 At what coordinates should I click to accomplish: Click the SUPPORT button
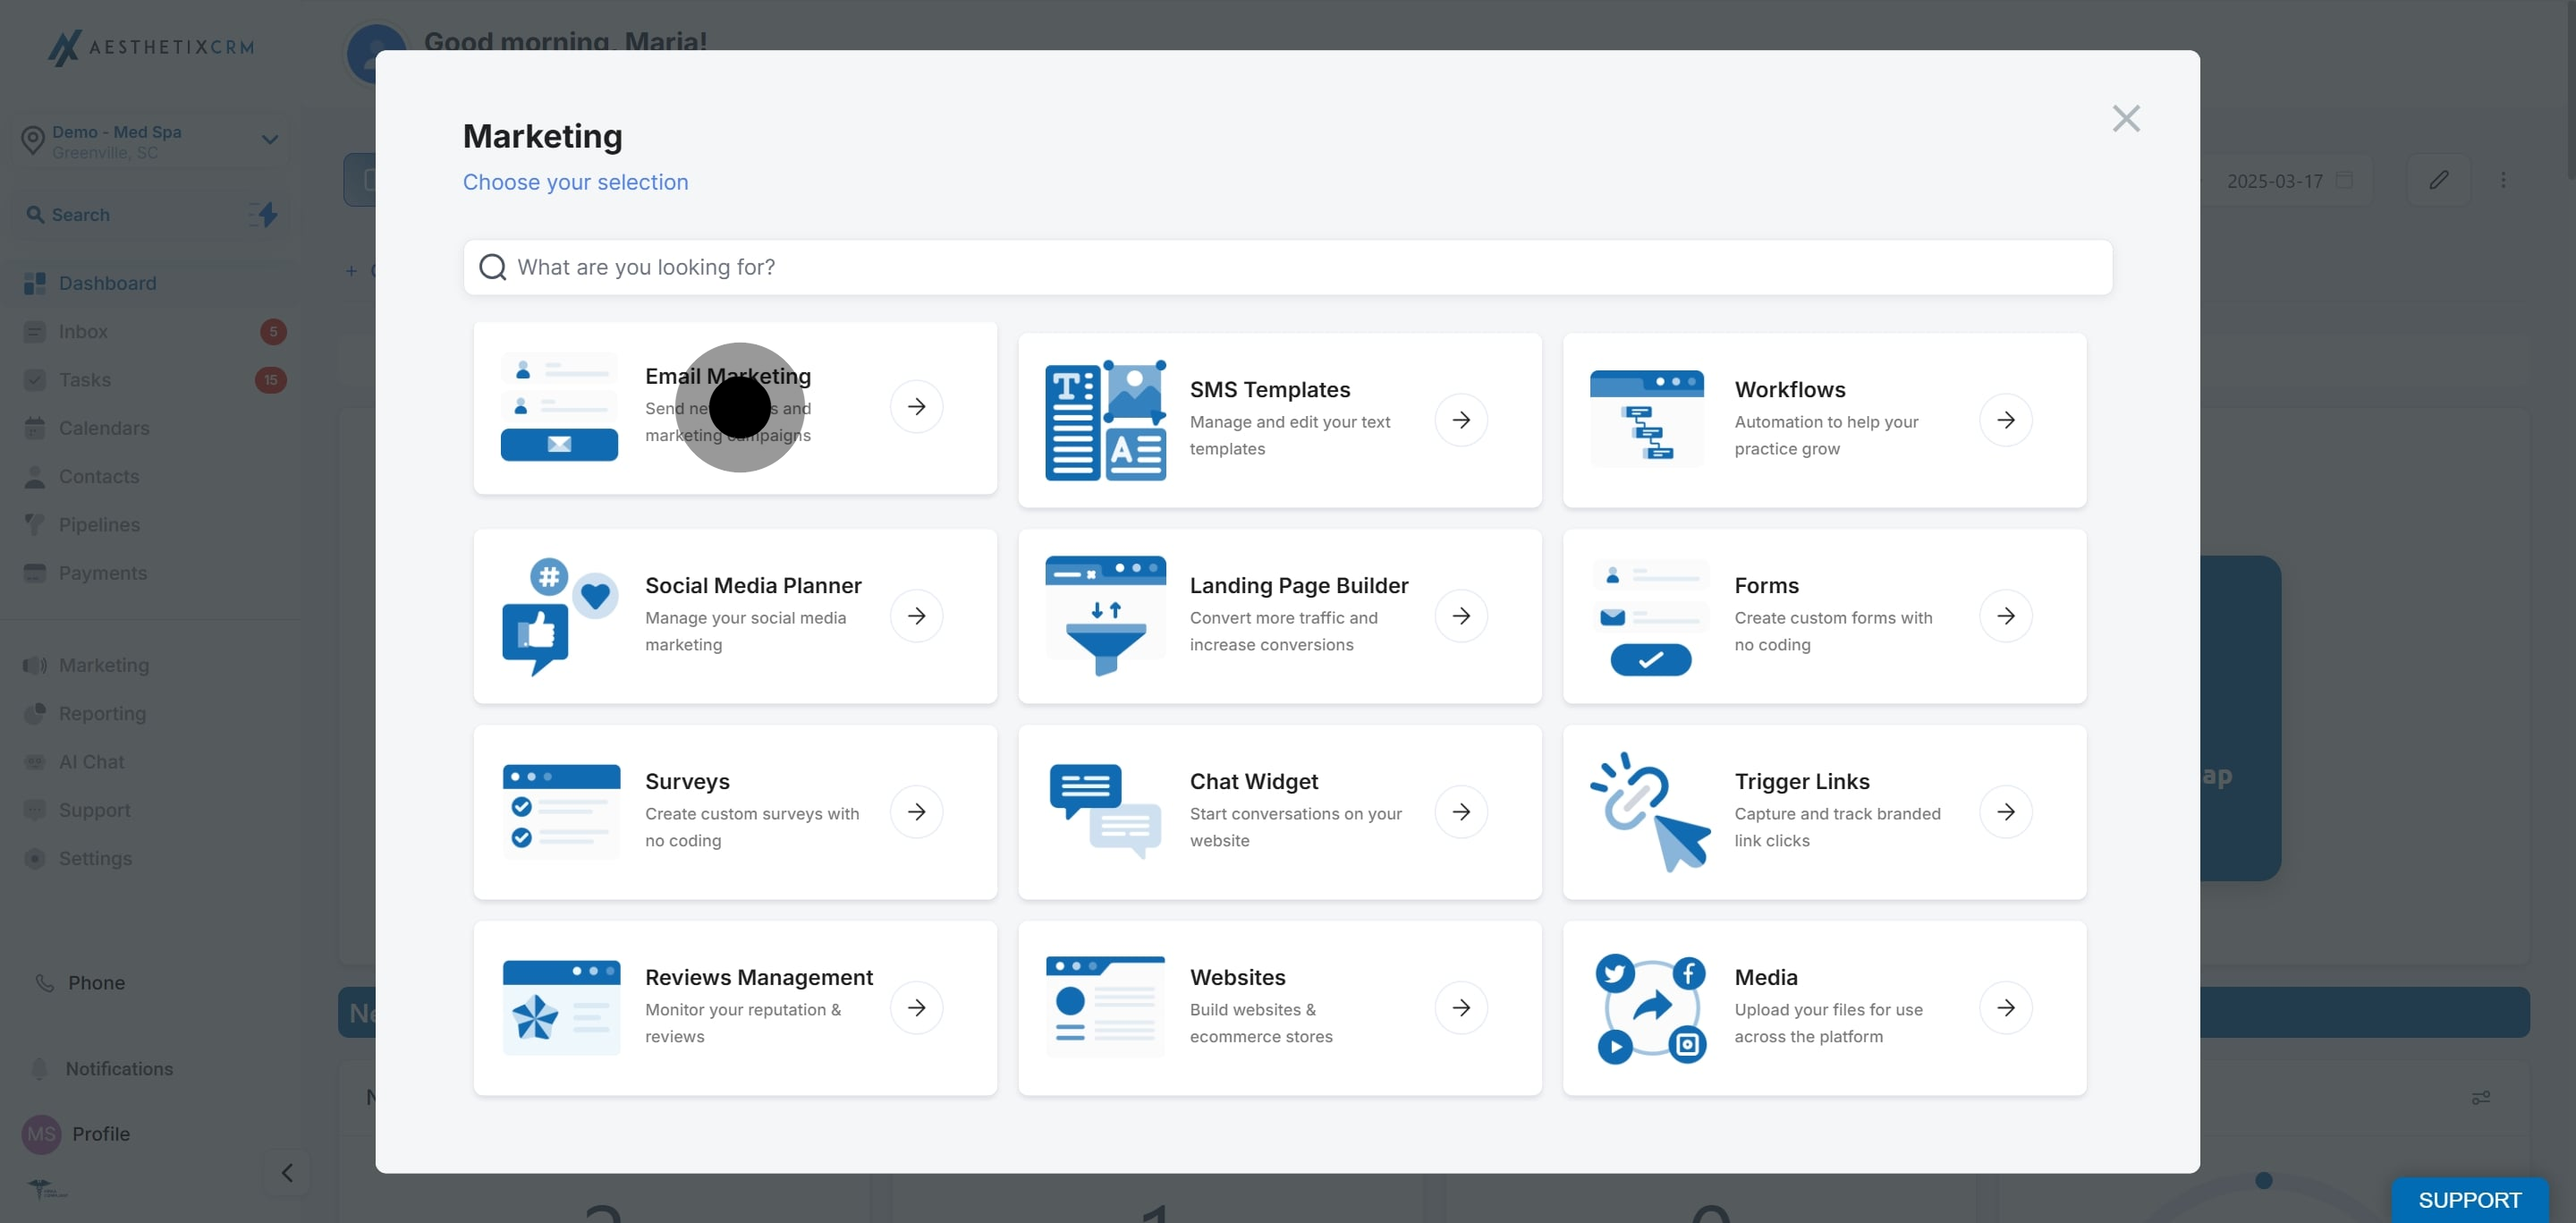click(2468, 1199)
